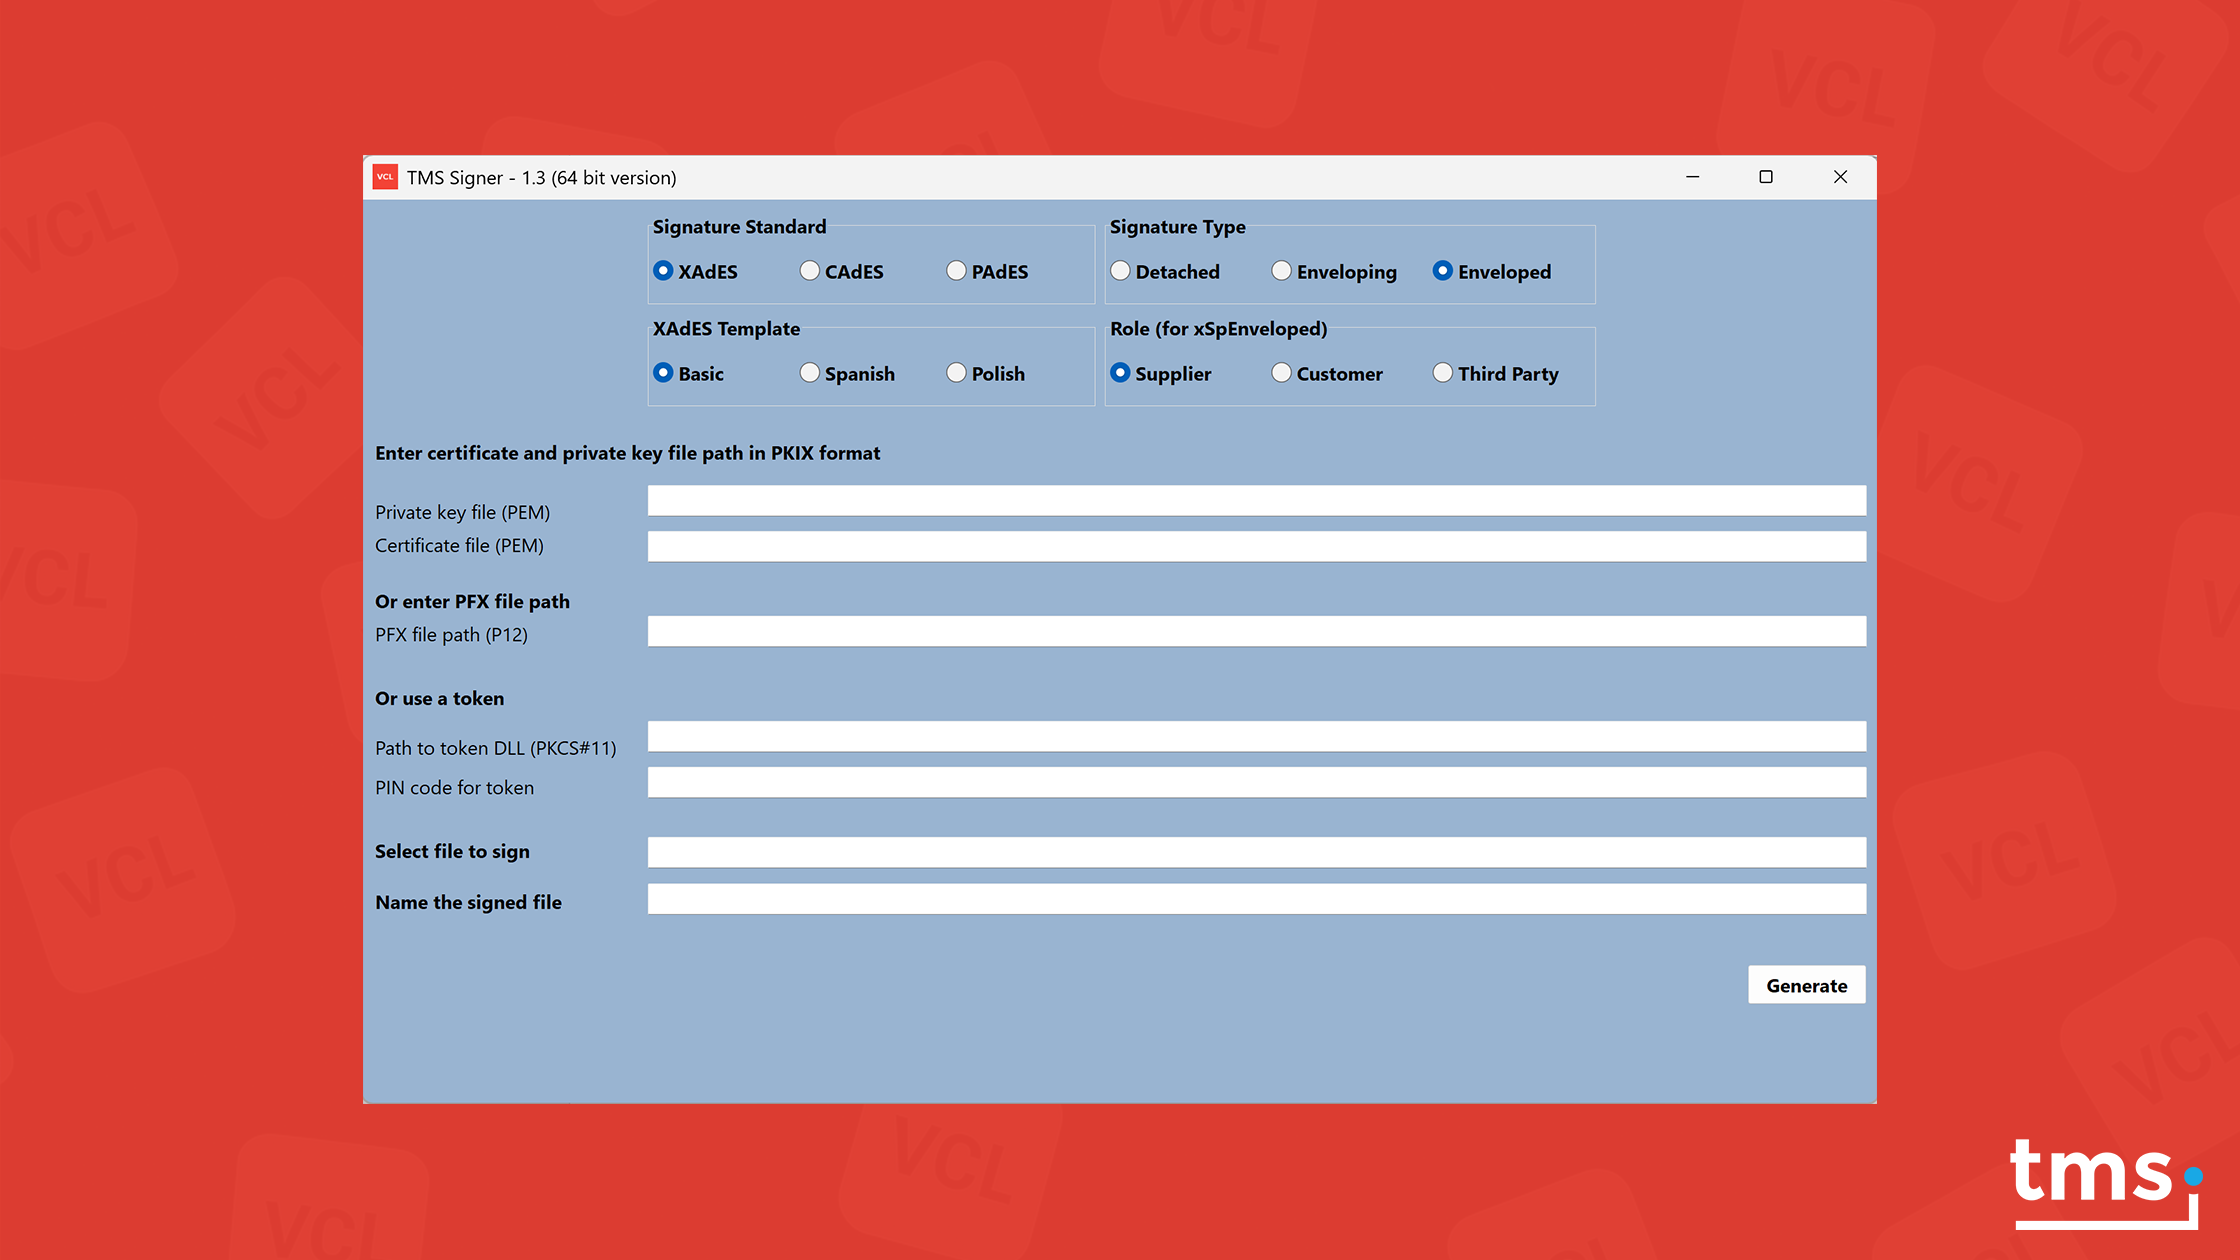This screenshot has width=2240, height=1260.
Task: Focus the Path to token DLL field
Action: coord(1256,737)
